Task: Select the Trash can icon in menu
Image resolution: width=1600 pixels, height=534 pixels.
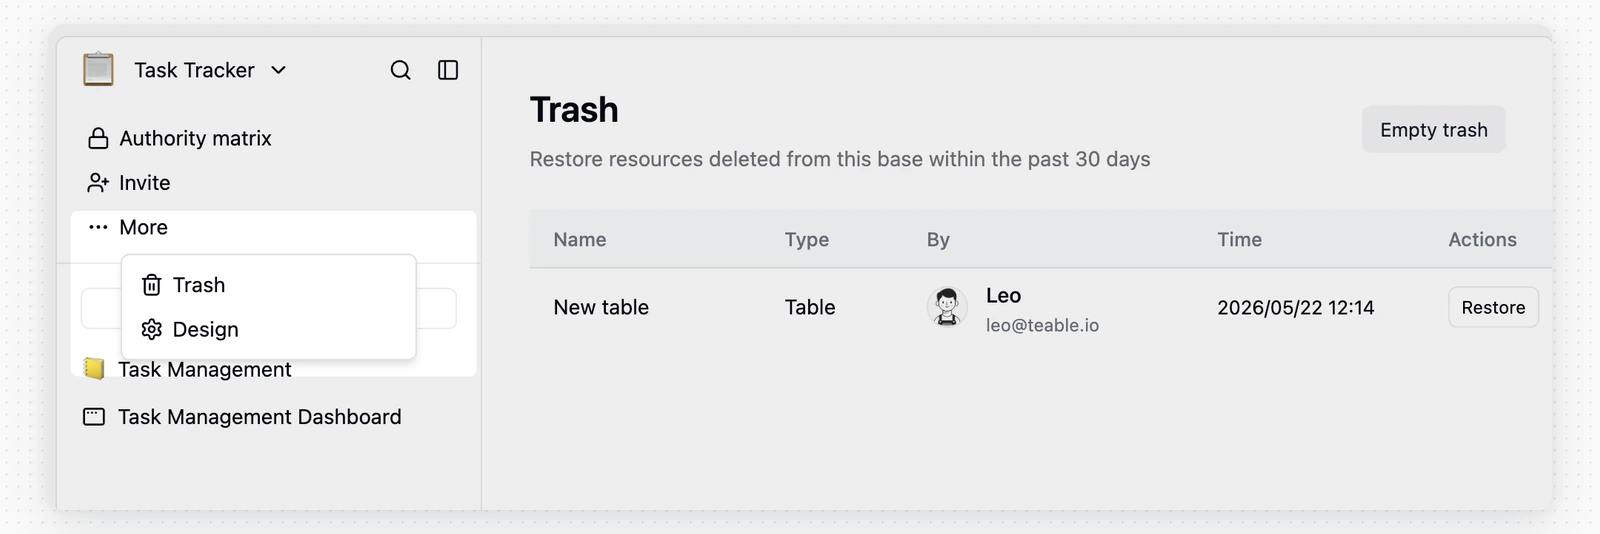Action: 152,285
